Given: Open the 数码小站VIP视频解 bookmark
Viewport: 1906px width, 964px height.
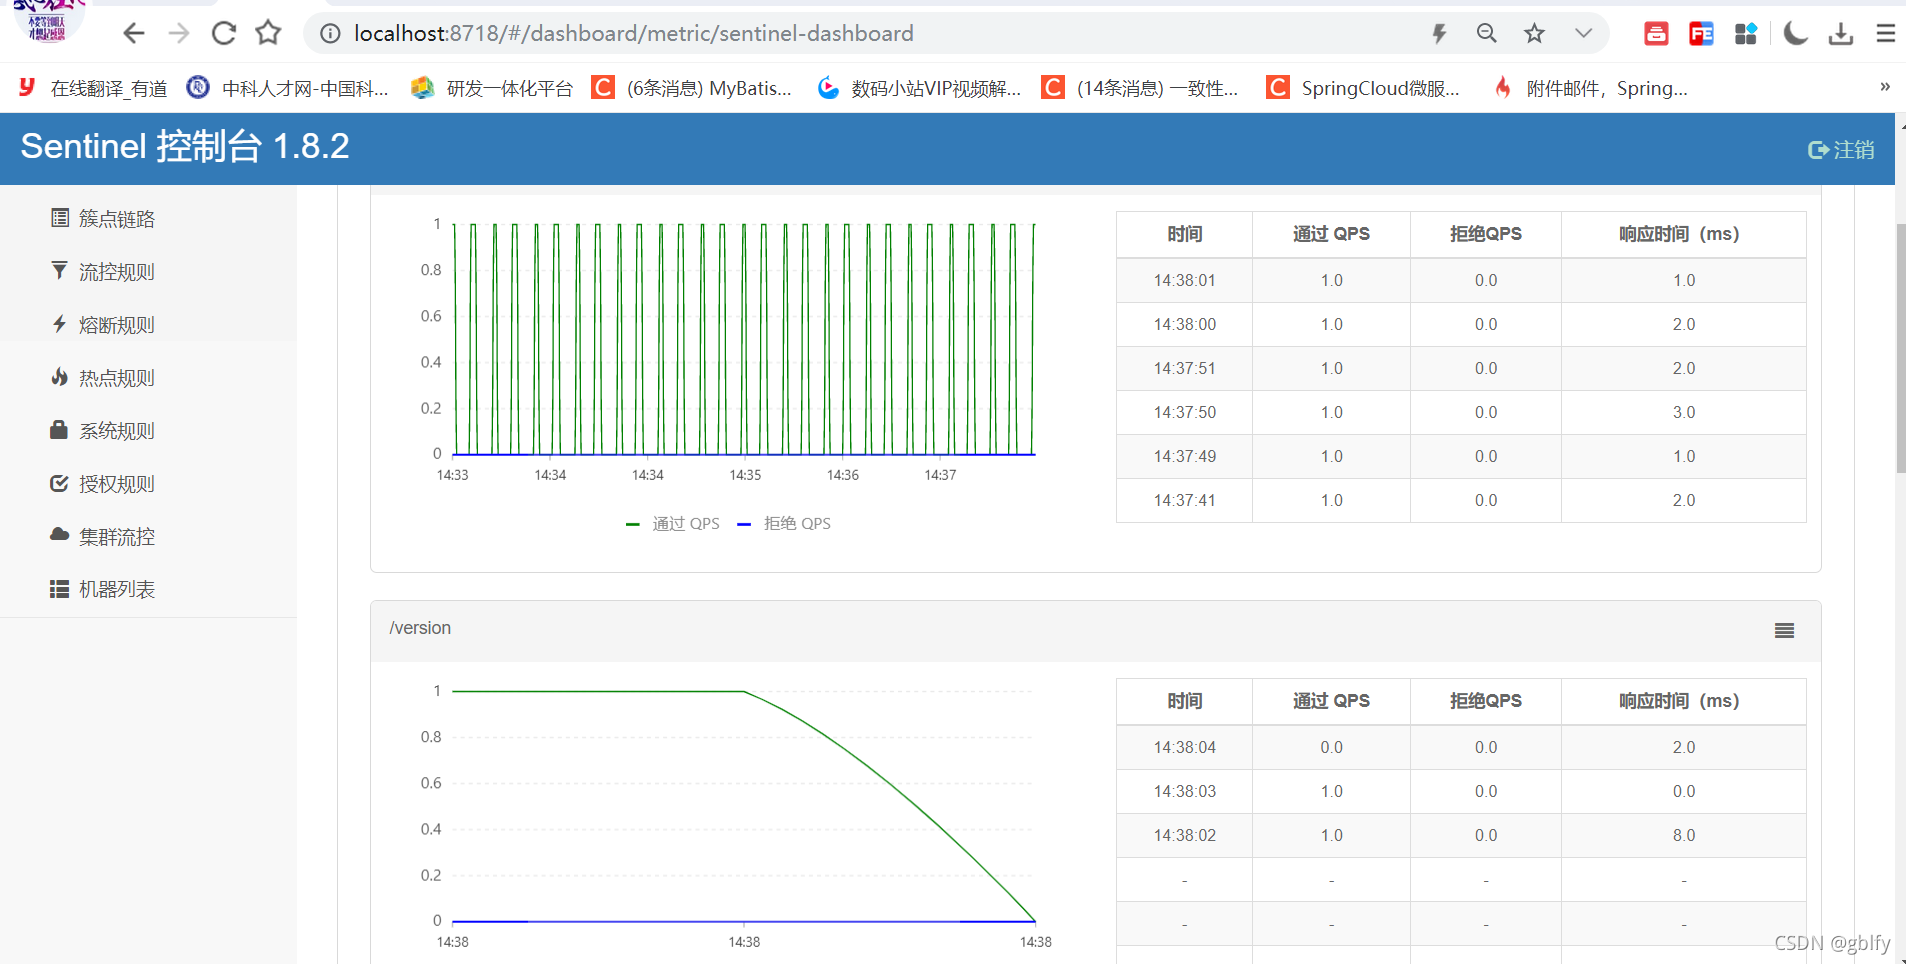Looking at the screenshot, I should (919, 88).
